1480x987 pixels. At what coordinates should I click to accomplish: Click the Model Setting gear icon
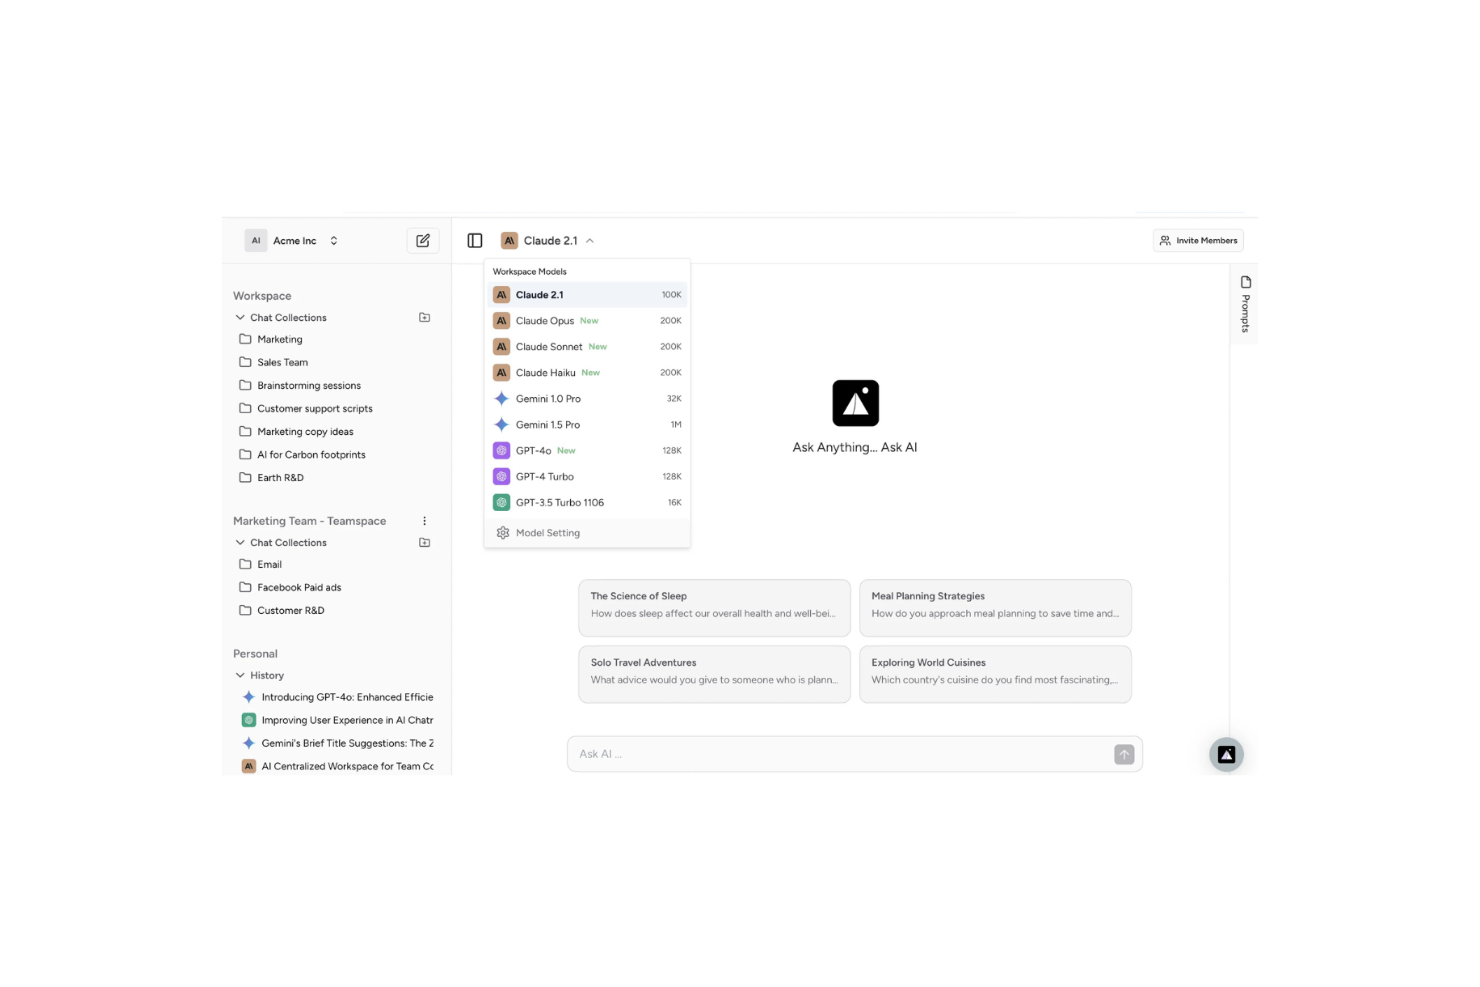(x=503, y=533)
